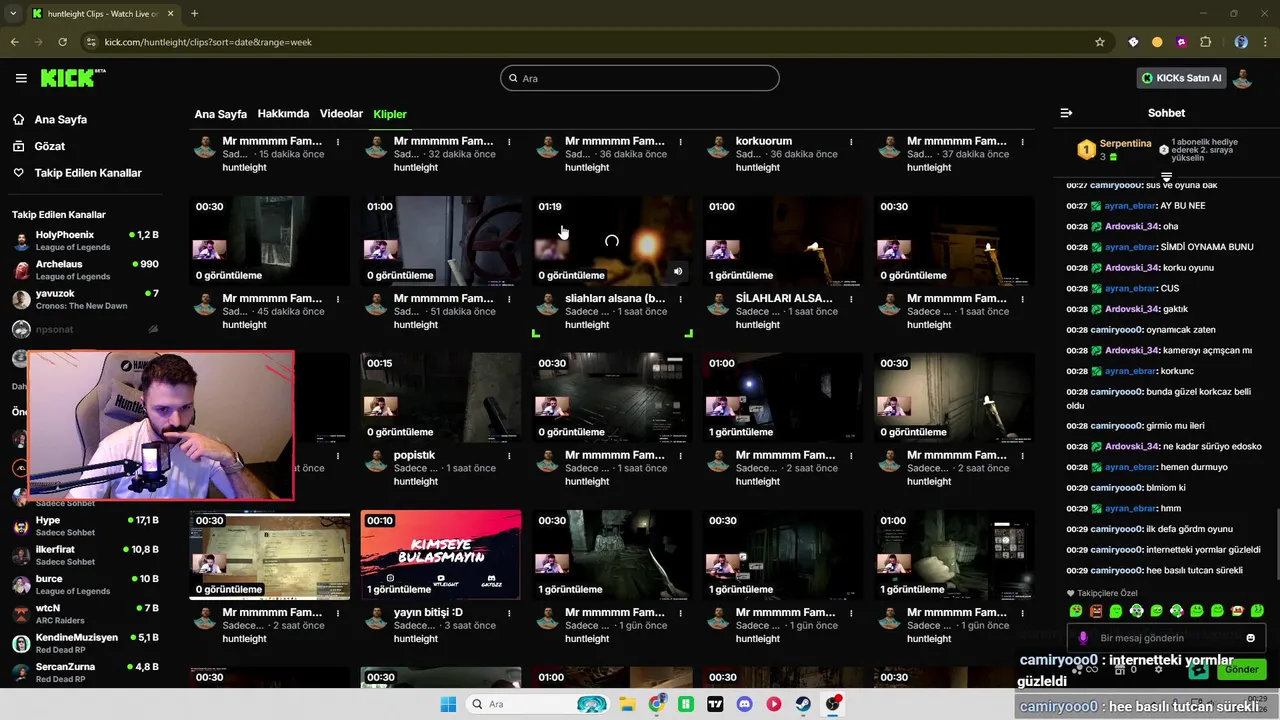The height and width of the screenshot is (720, 1280).
Task: Open the Chrome profile icon in the toolbar
Action: coord(1241,42)
